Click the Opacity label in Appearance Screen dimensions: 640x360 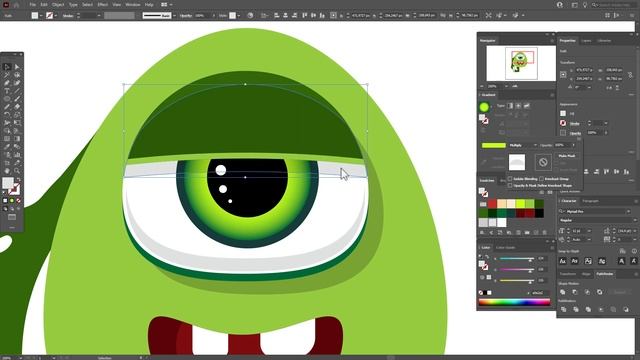point(576,133)
